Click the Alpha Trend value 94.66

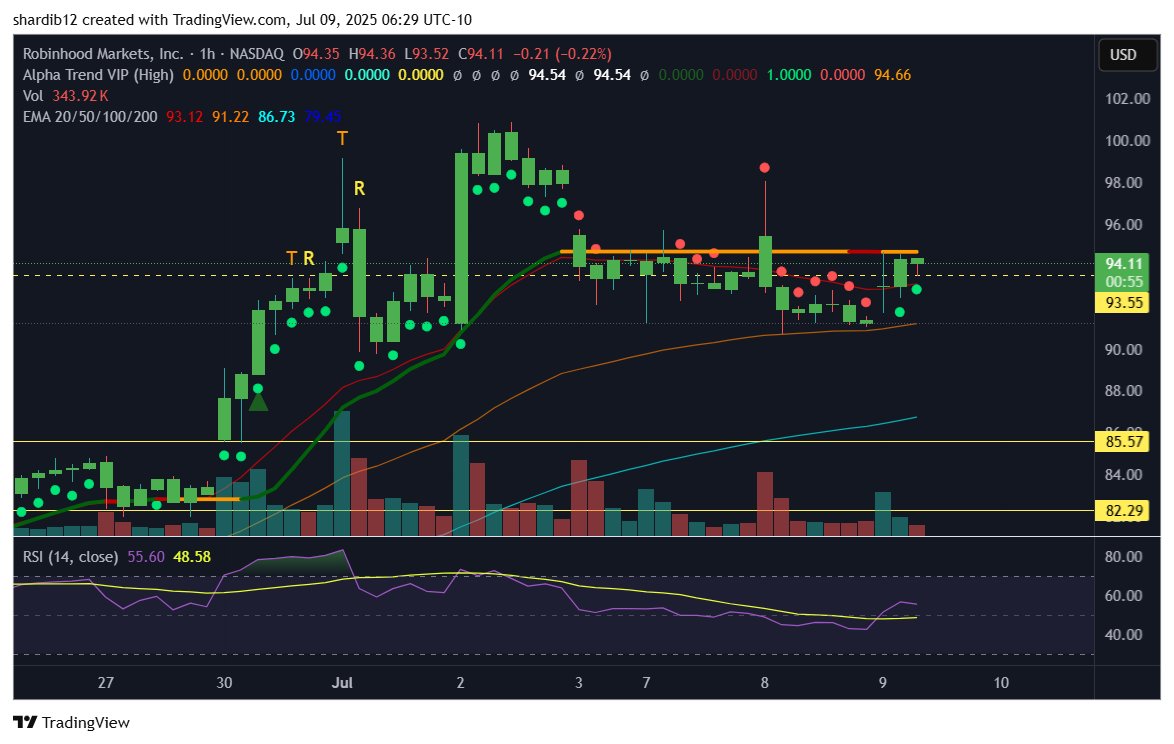pyautogui.click(x=892, y=75)
